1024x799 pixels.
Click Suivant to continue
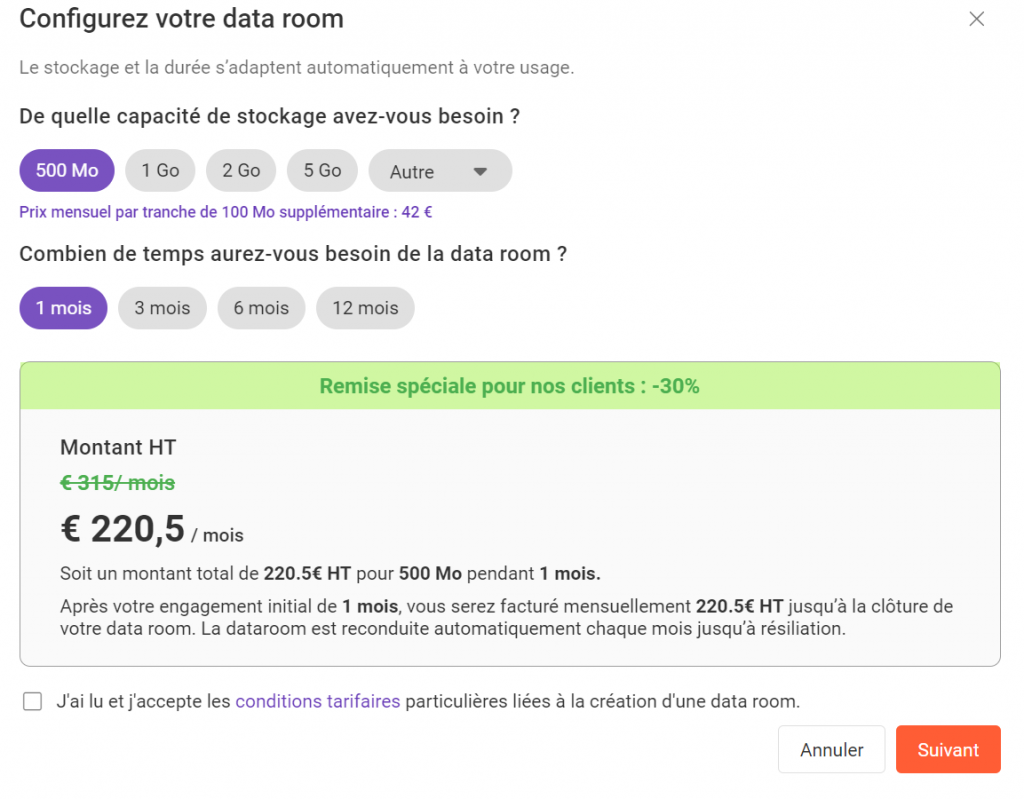pyautogui.click(x=948, y=750)
